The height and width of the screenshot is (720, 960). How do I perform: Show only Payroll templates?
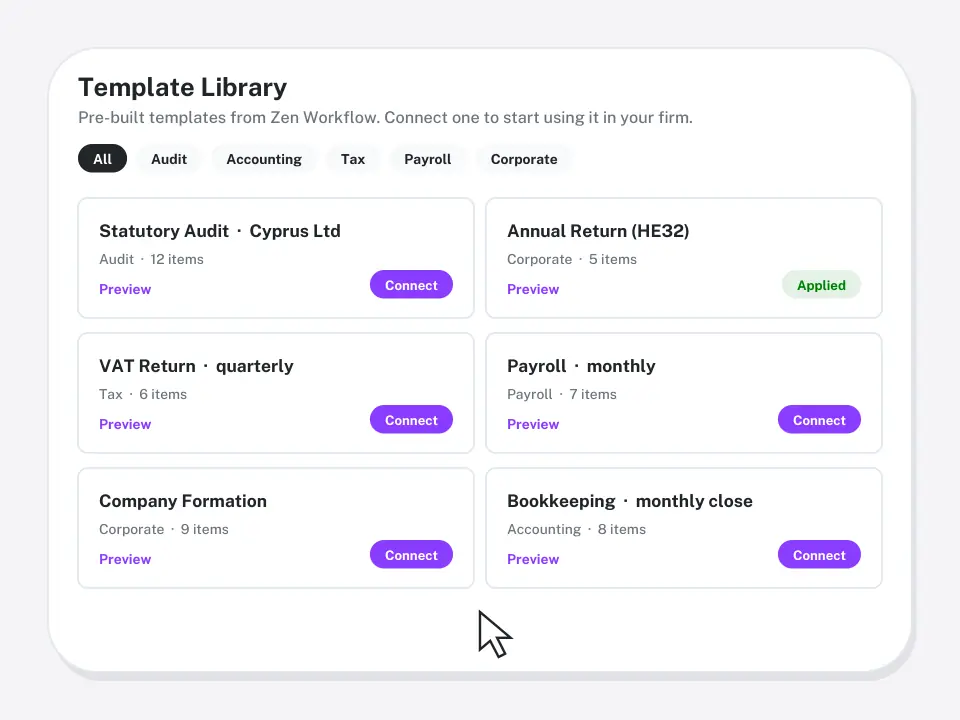427,159
